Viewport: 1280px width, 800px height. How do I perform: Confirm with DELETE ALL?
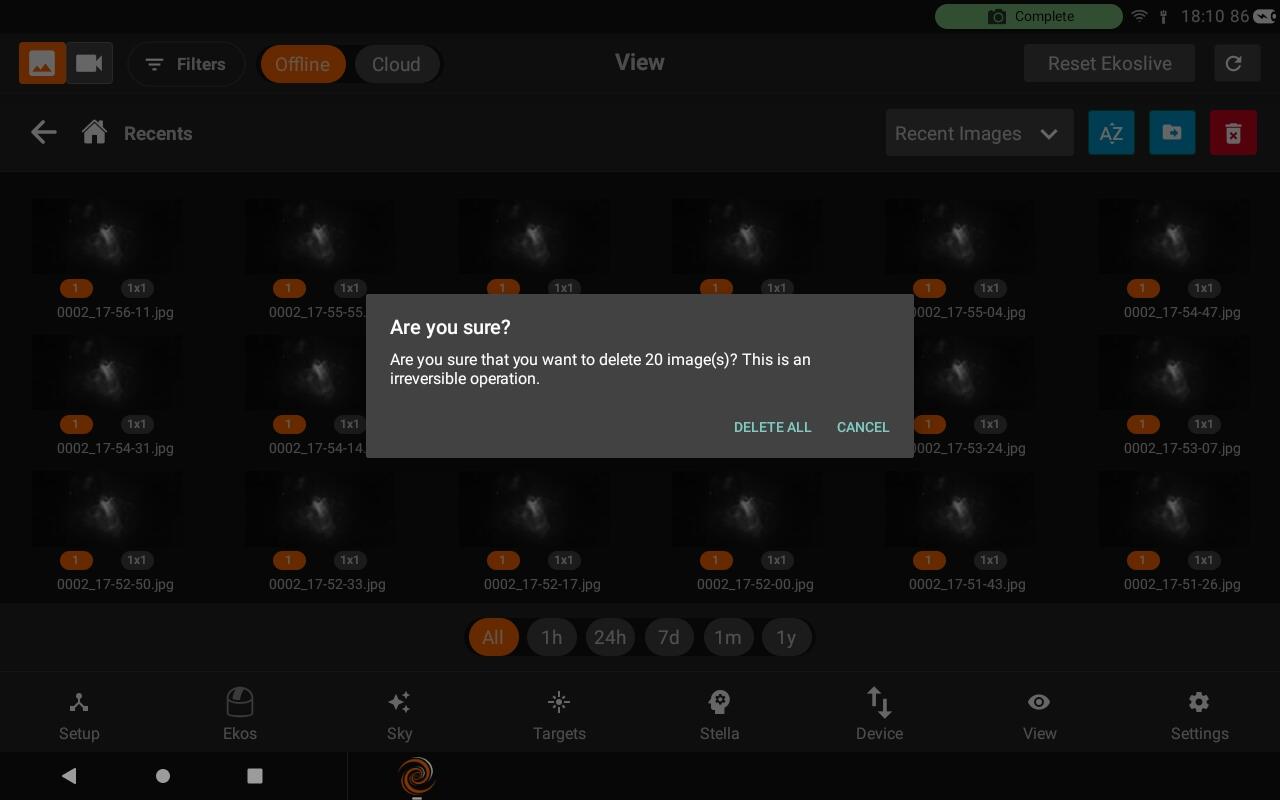(x=773, y=427)
